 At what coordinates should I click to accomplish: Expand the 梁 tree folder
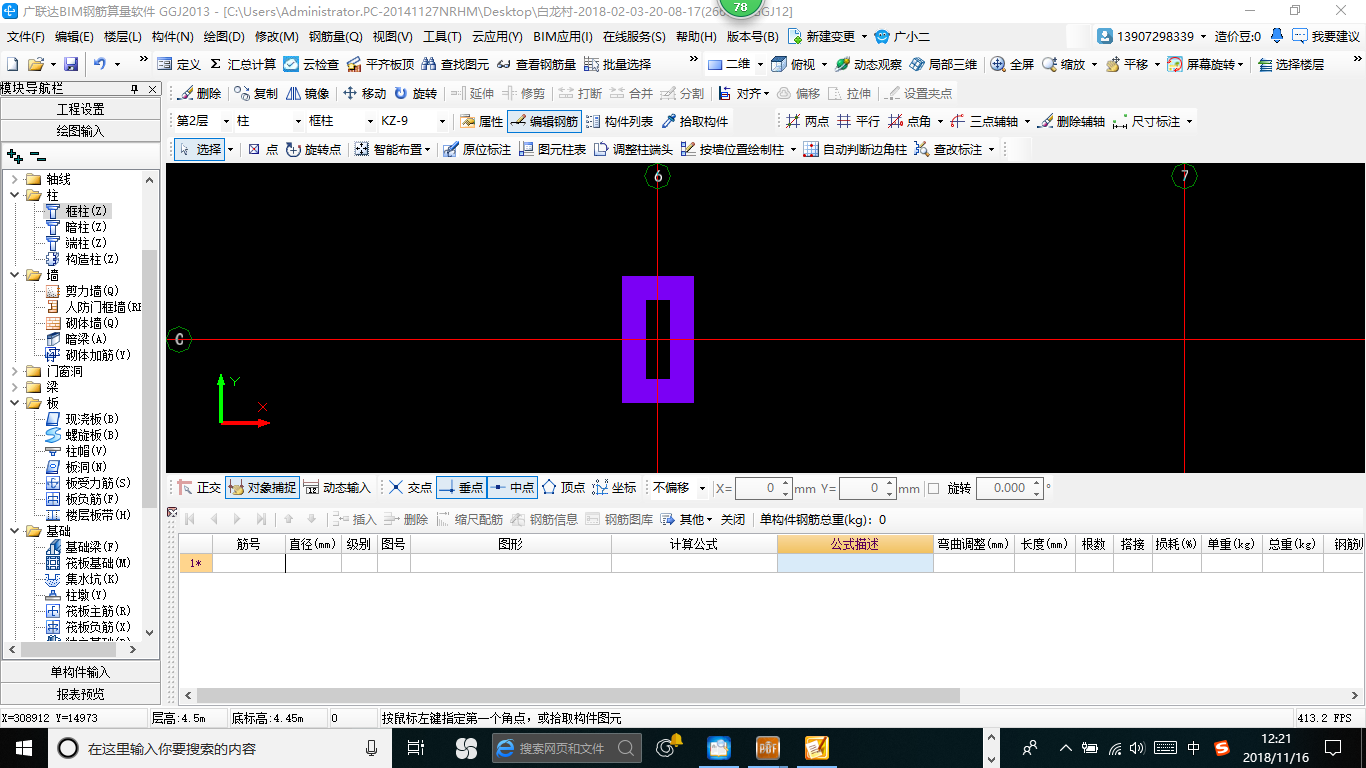point(15,387)
